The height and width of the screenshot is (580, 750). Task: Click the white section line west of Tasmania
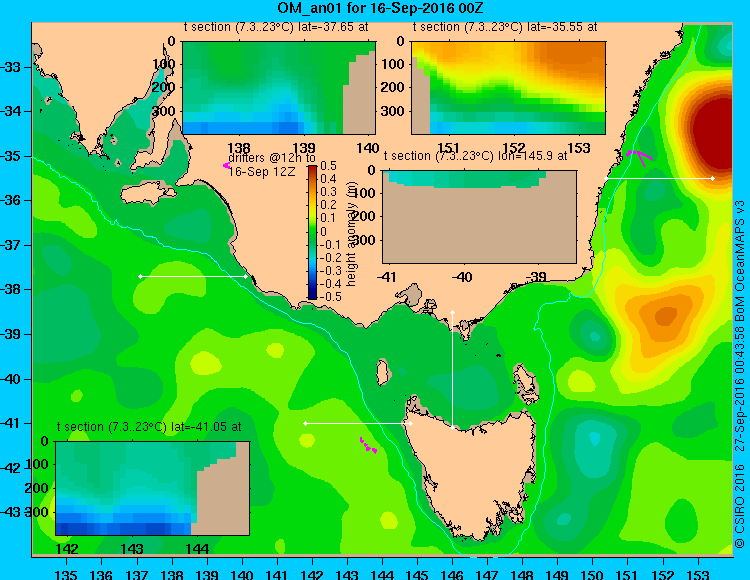pyautogui.click(x=358, y=423)
